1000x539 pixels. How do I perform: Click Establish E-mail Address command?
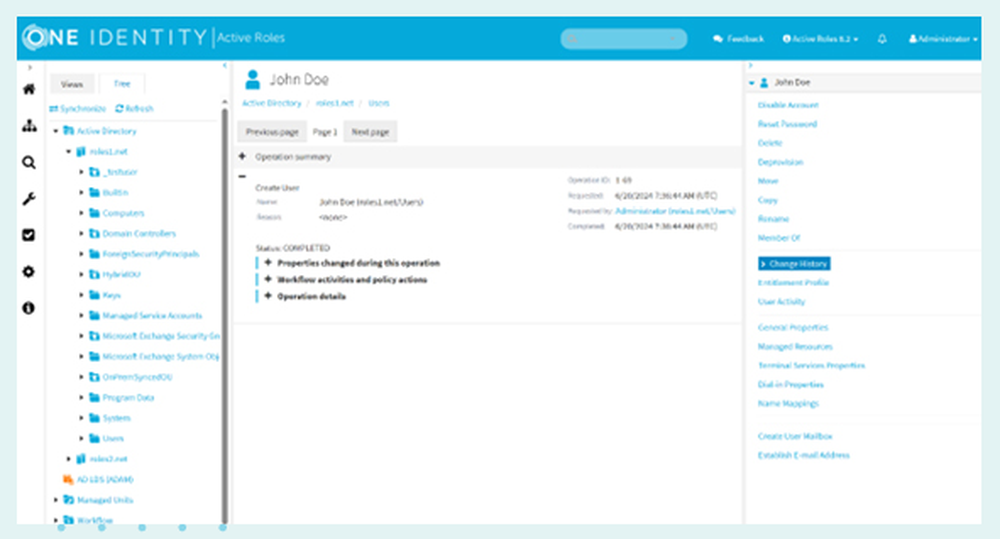(x=804, y=455)
